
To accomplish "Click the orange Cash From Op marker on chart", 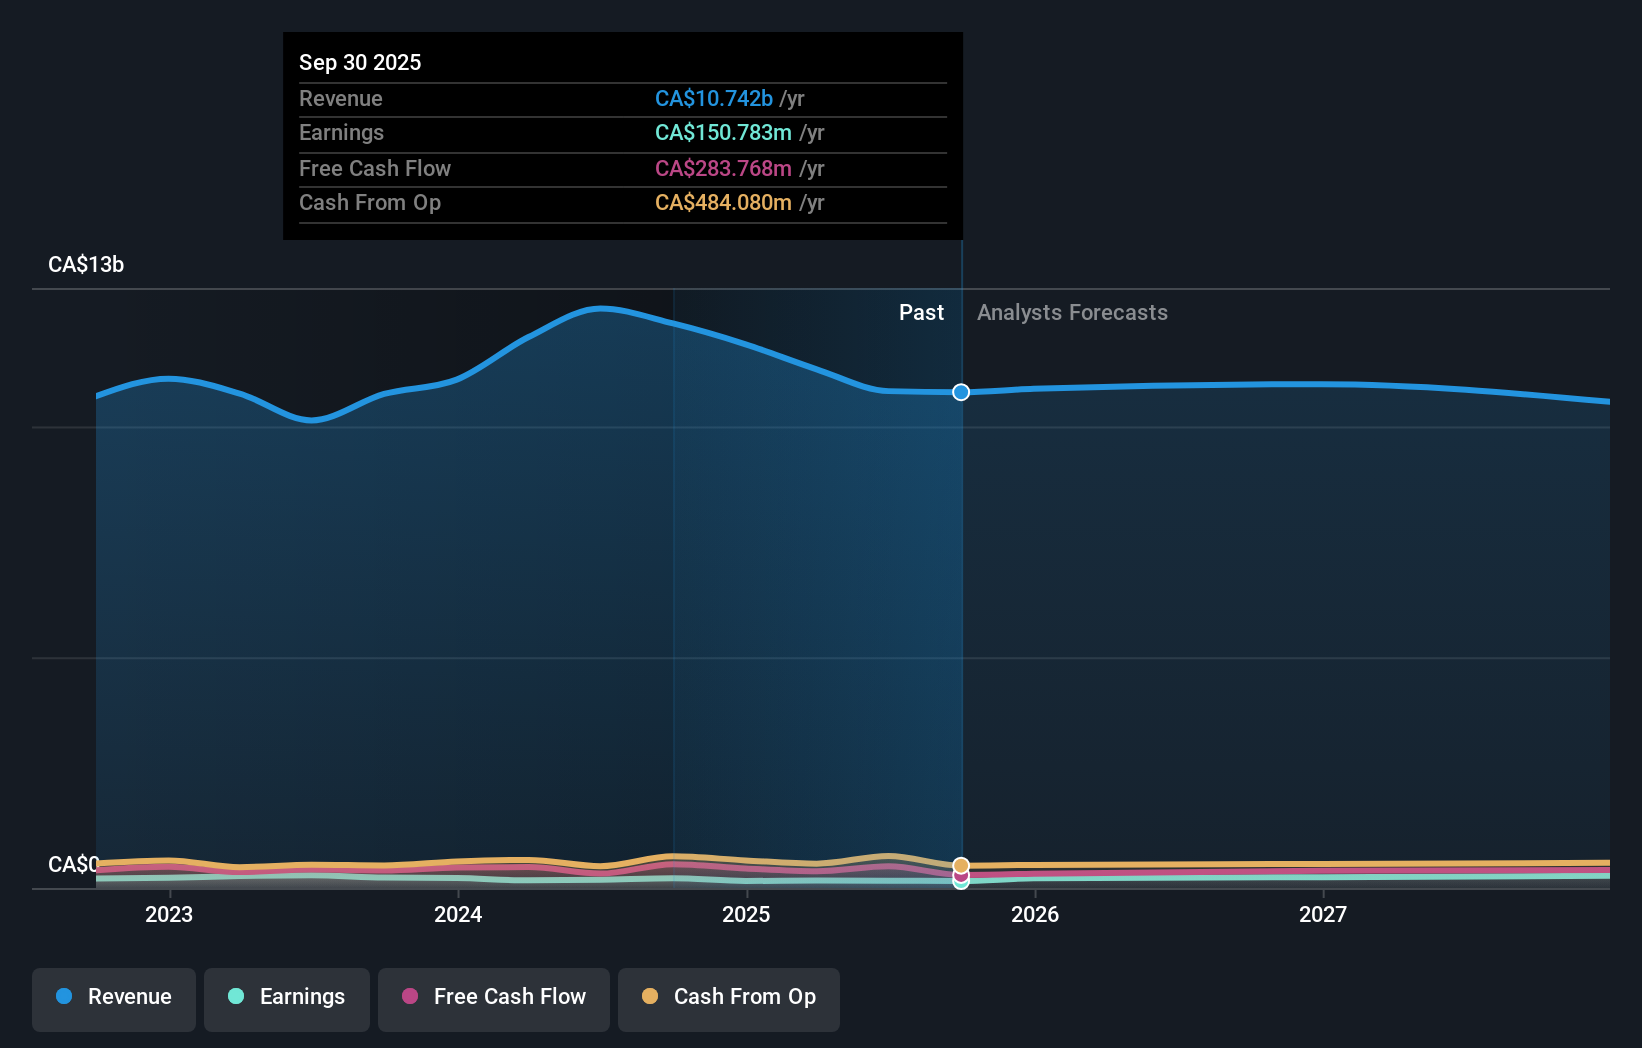I will pyautogui.click(x=960, y=864).
